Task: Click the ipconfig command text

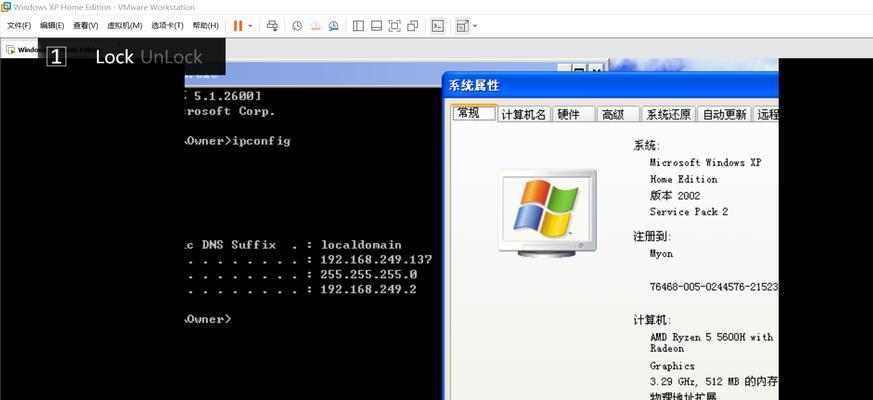Action: pyautogui.click(x=262, y=141)
